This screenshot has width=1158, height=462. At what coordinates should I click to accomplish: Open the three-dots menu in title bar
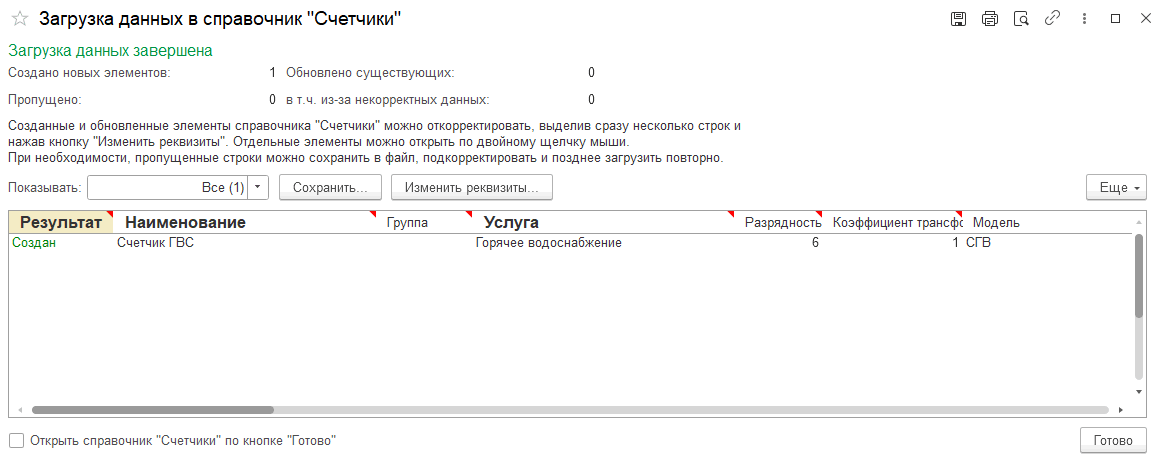pos(1084,19)
